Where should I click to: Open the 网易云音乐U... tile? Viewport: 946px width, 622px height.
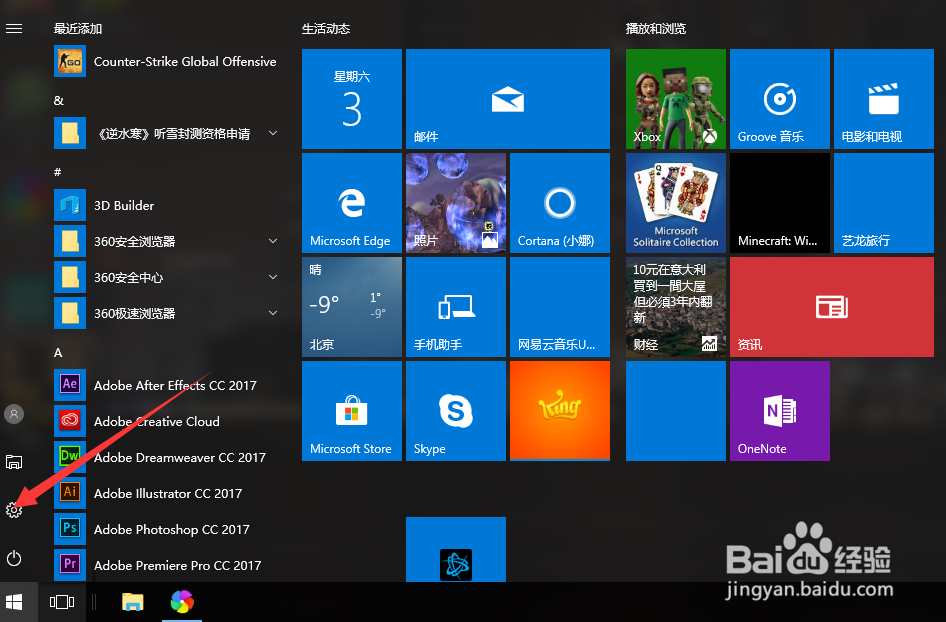click(560, 307)
